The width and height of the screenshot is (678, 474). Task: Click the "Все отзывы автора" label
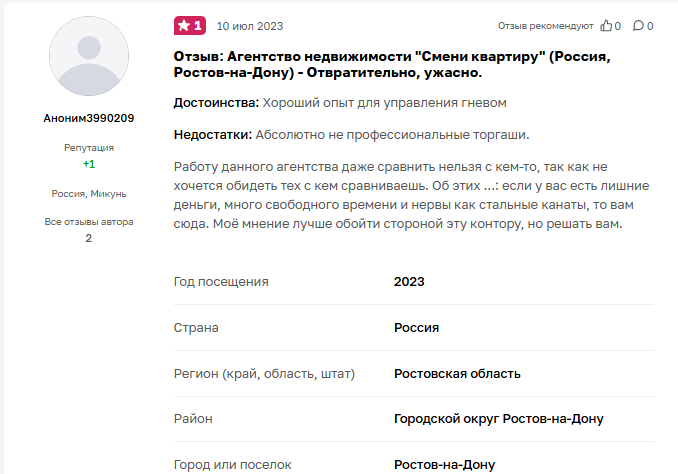coord(89,222)
